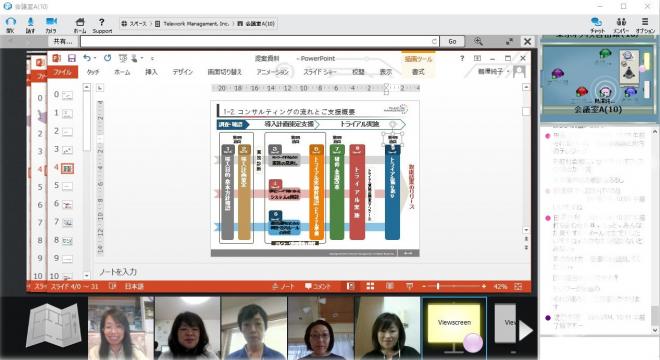Image resolution: width=660 pixels, height=360 pixels.
Task: Select the Viewscreen thumbnail
Action: tap(454, 328)
